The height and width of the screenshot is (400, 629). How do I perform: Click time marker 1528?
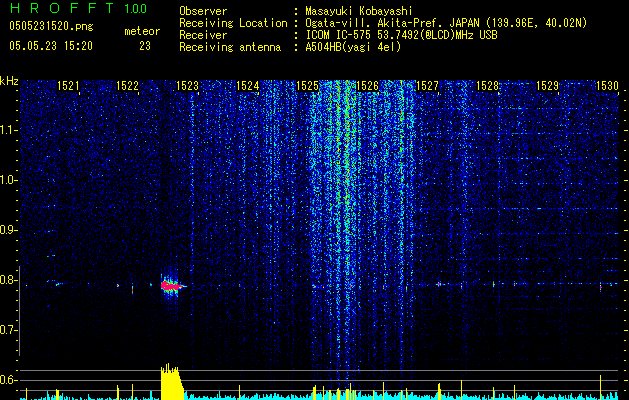tap(487, 86)
